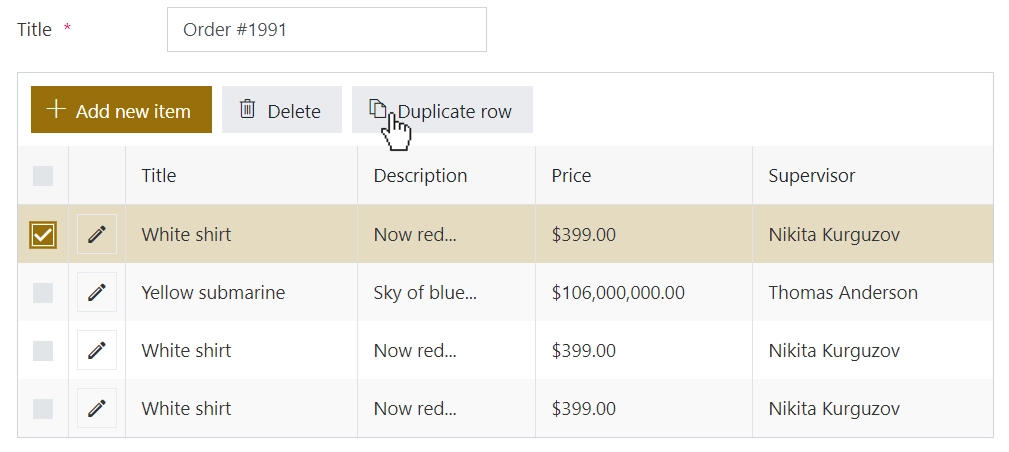
Task: Click the Price column header
Action: (571, 176)
